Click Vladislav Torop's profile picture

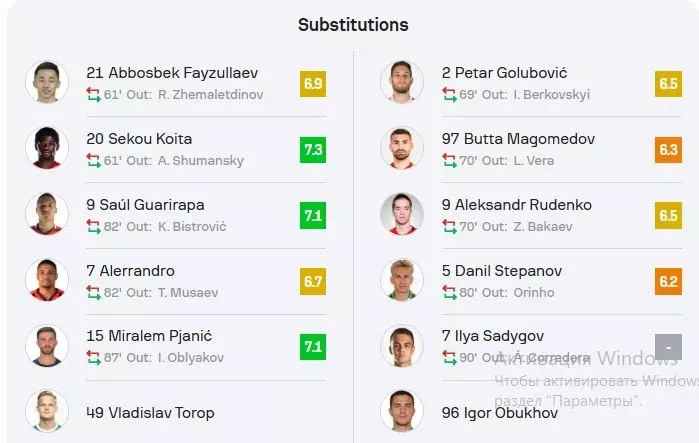click(47, 411)
